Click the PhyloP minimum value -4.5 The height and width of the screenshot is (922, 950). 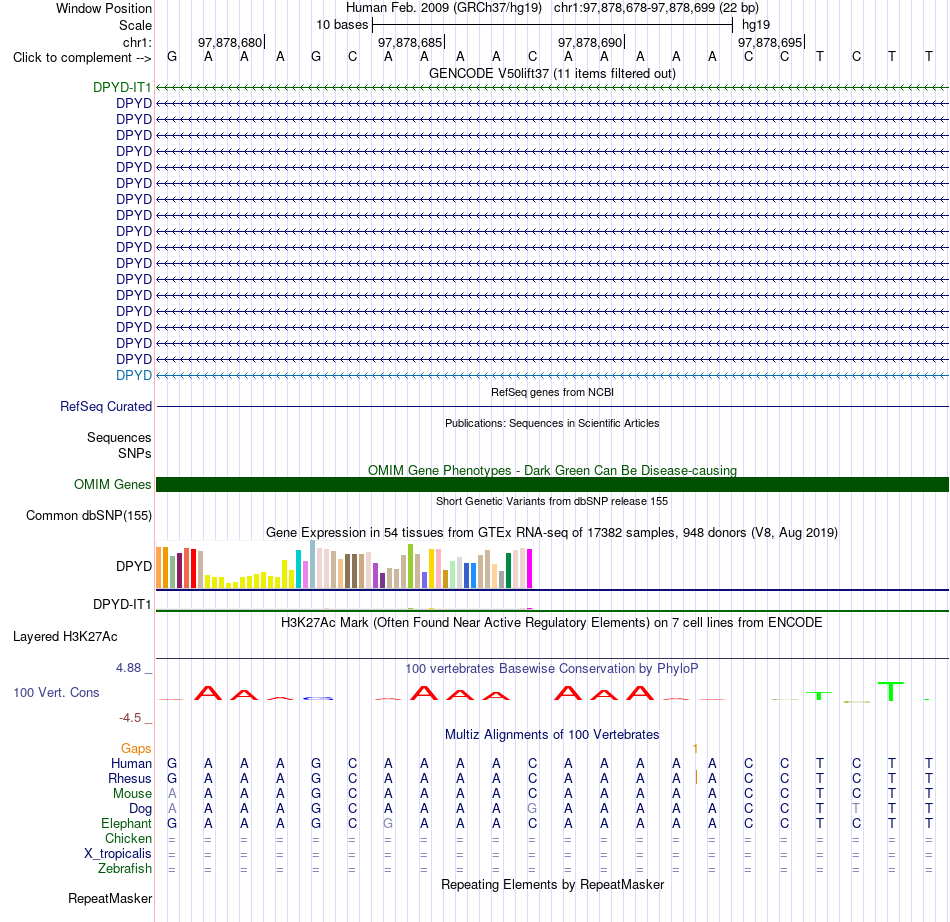130,718
